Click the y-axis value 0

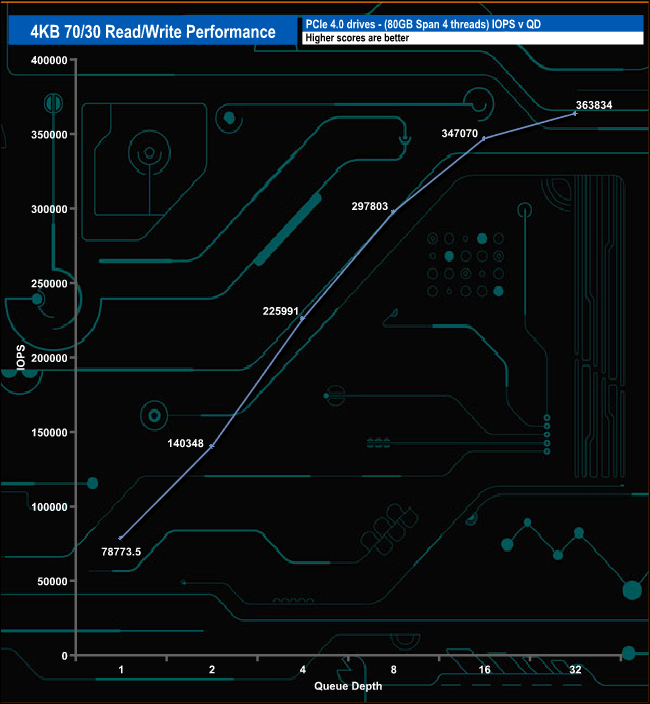tap(64, 656)
